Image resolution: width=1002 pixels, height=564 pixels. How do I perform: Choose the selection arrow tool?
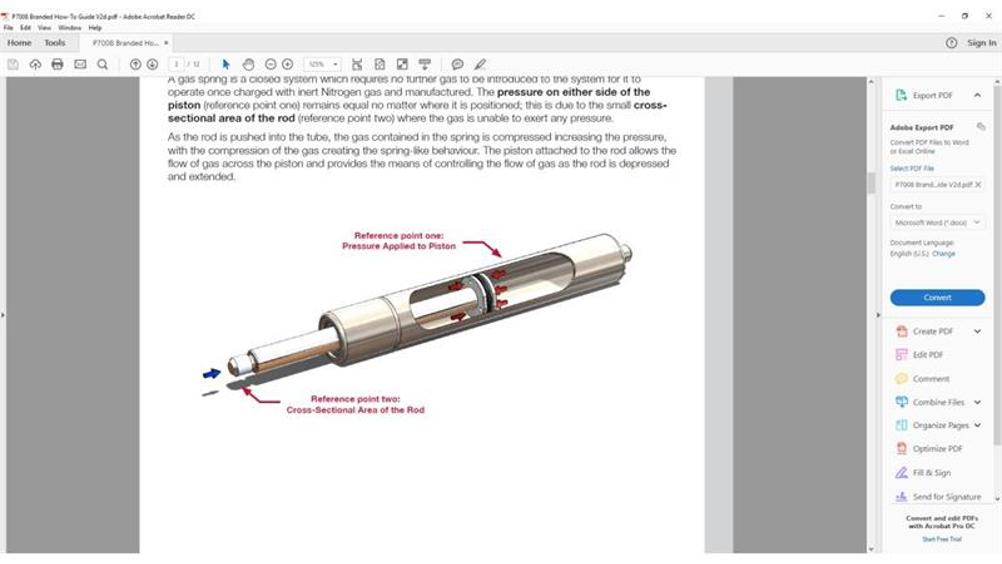point(226,65)
